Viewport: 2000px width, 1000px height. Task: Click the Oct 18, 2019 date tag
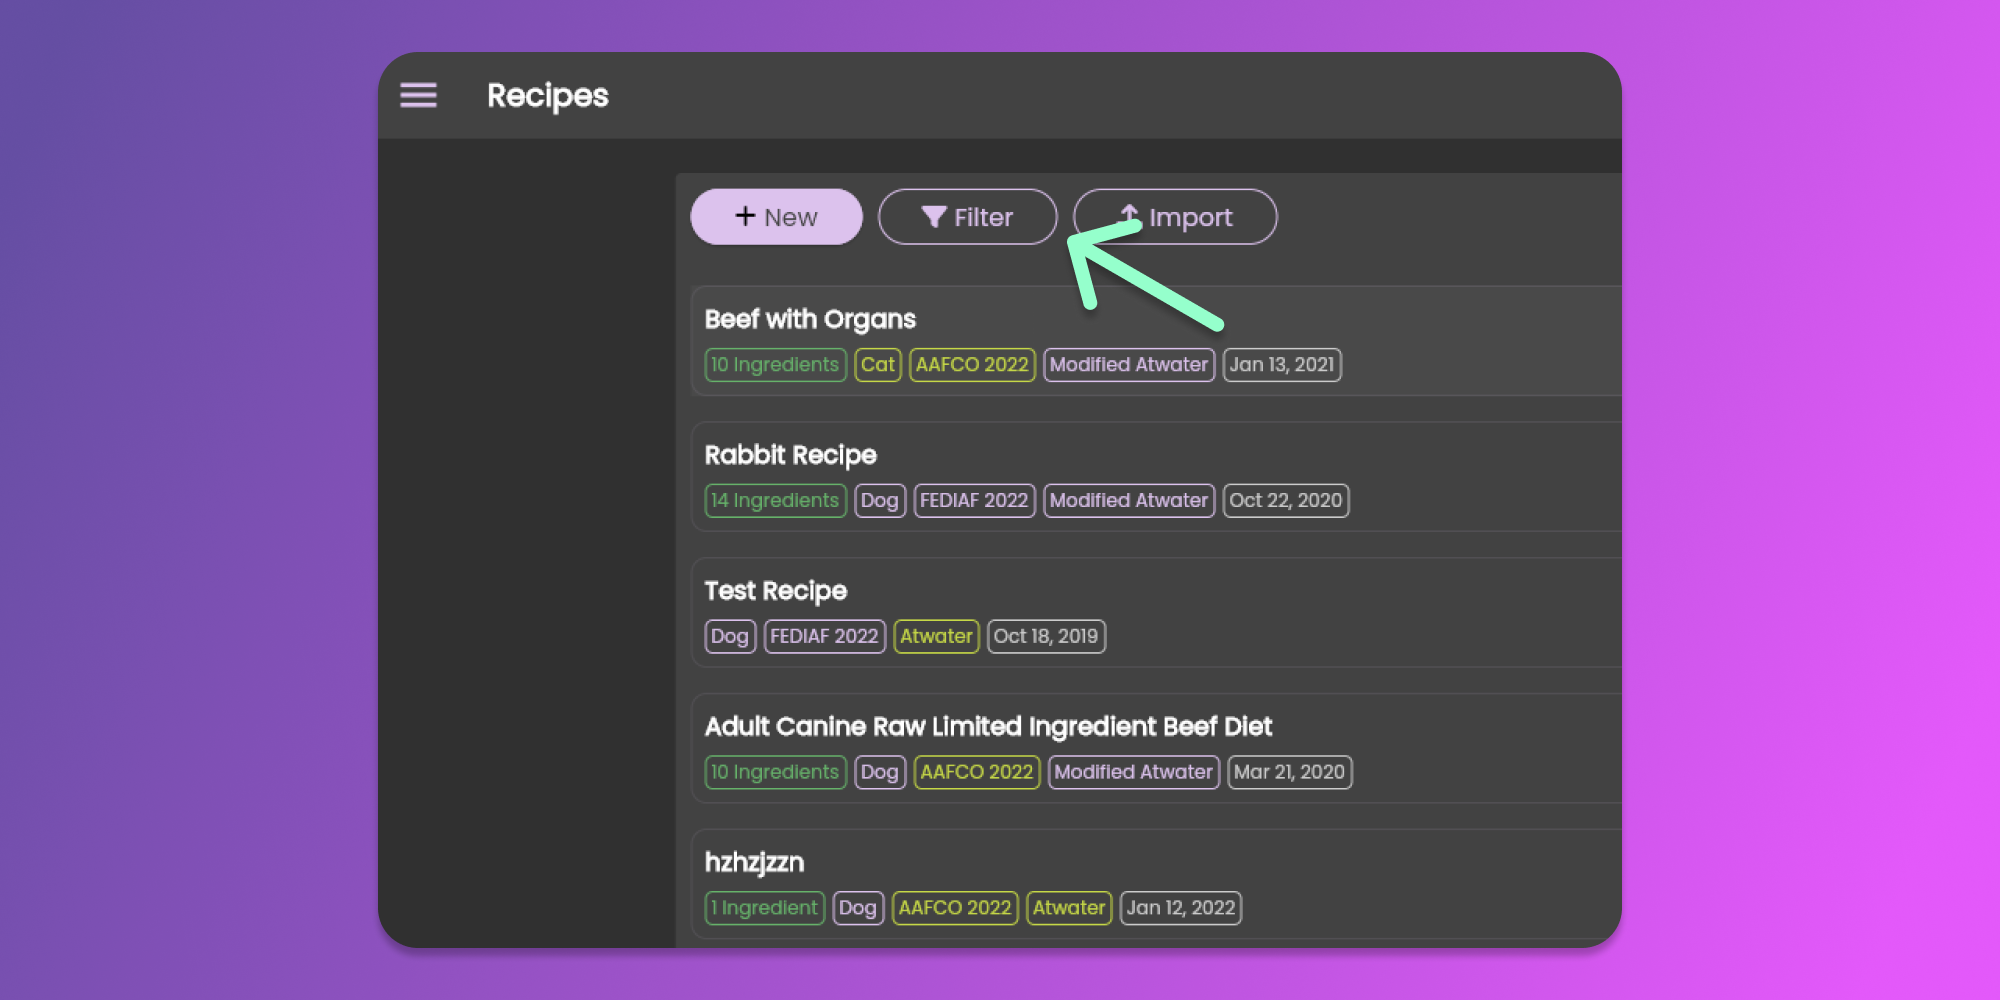(x=1045, y=637)
